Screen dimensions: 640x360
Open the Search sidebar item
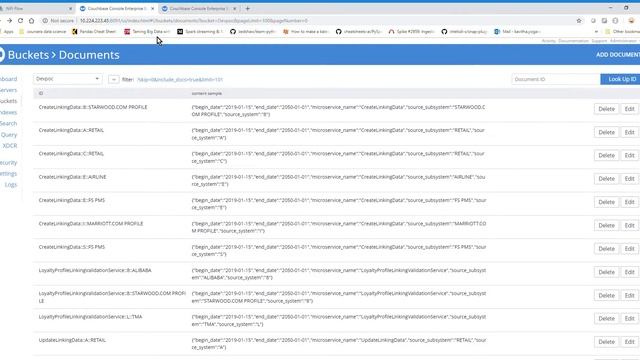(x=8, y=123)
